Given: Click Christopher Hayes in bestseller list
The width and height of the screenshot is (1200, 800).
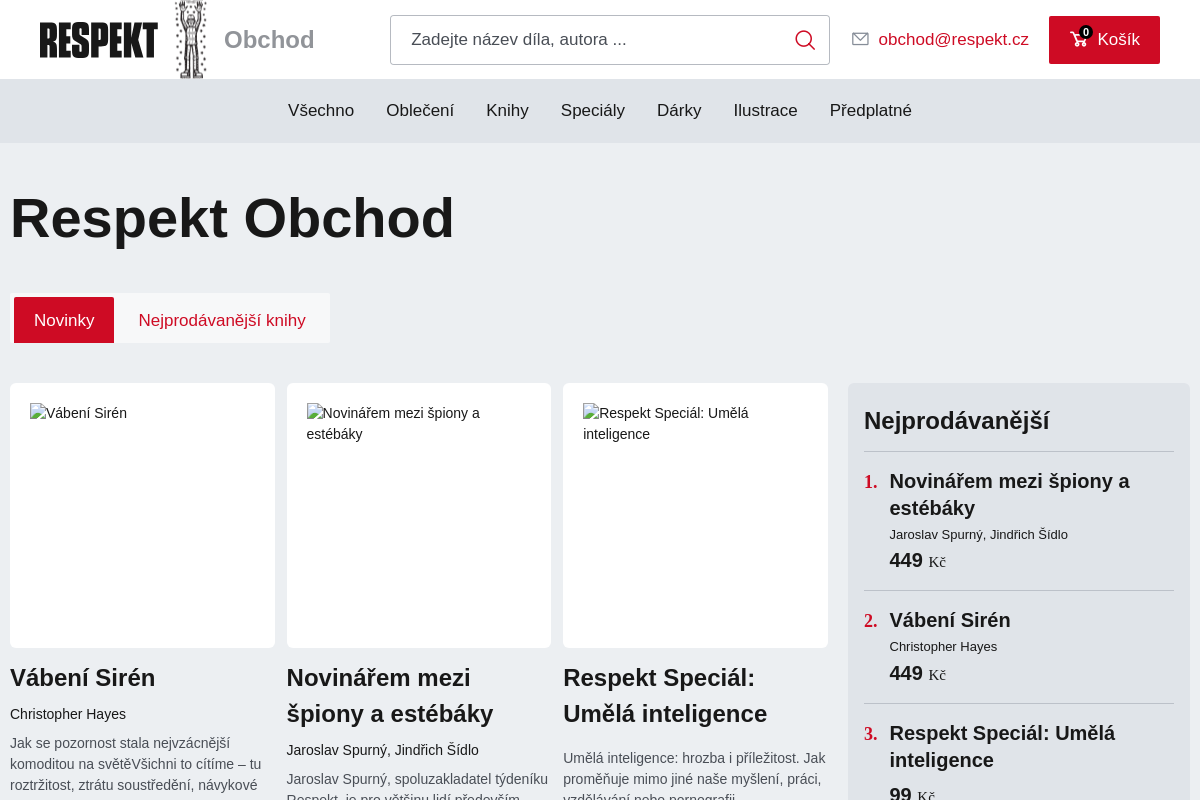Looking at the screenshot, I should click(943, 646).
